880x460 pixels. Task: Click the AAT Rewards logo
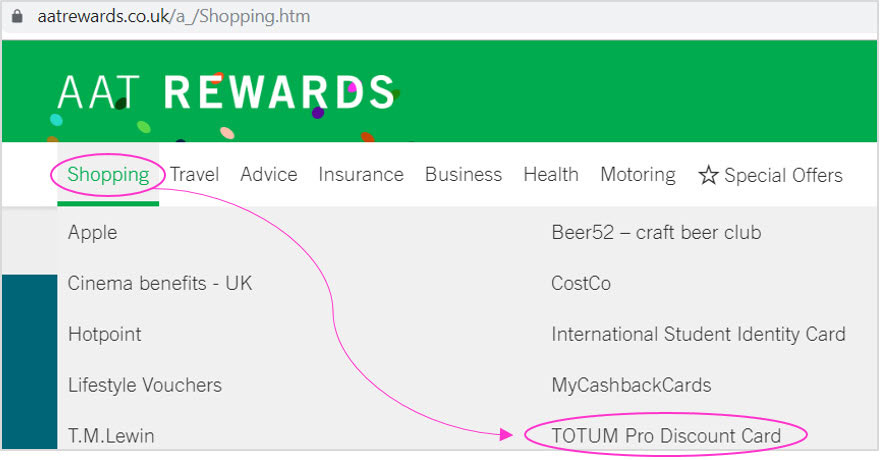[x=227, y=93]
